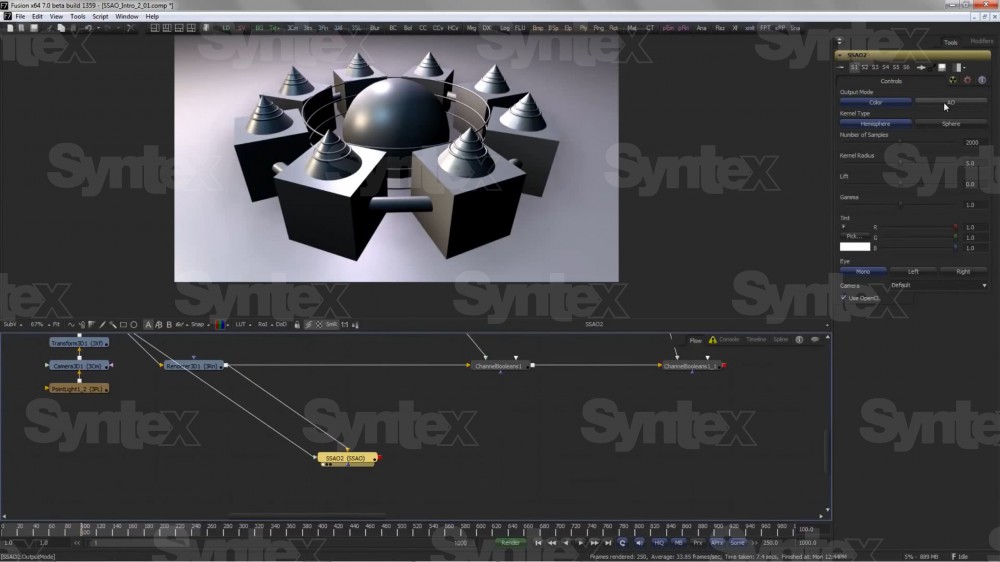This screenshot has height=562, width=1000.
Task: Click the Merge (Mrg) tool button
Action: (x=472, y=28)
